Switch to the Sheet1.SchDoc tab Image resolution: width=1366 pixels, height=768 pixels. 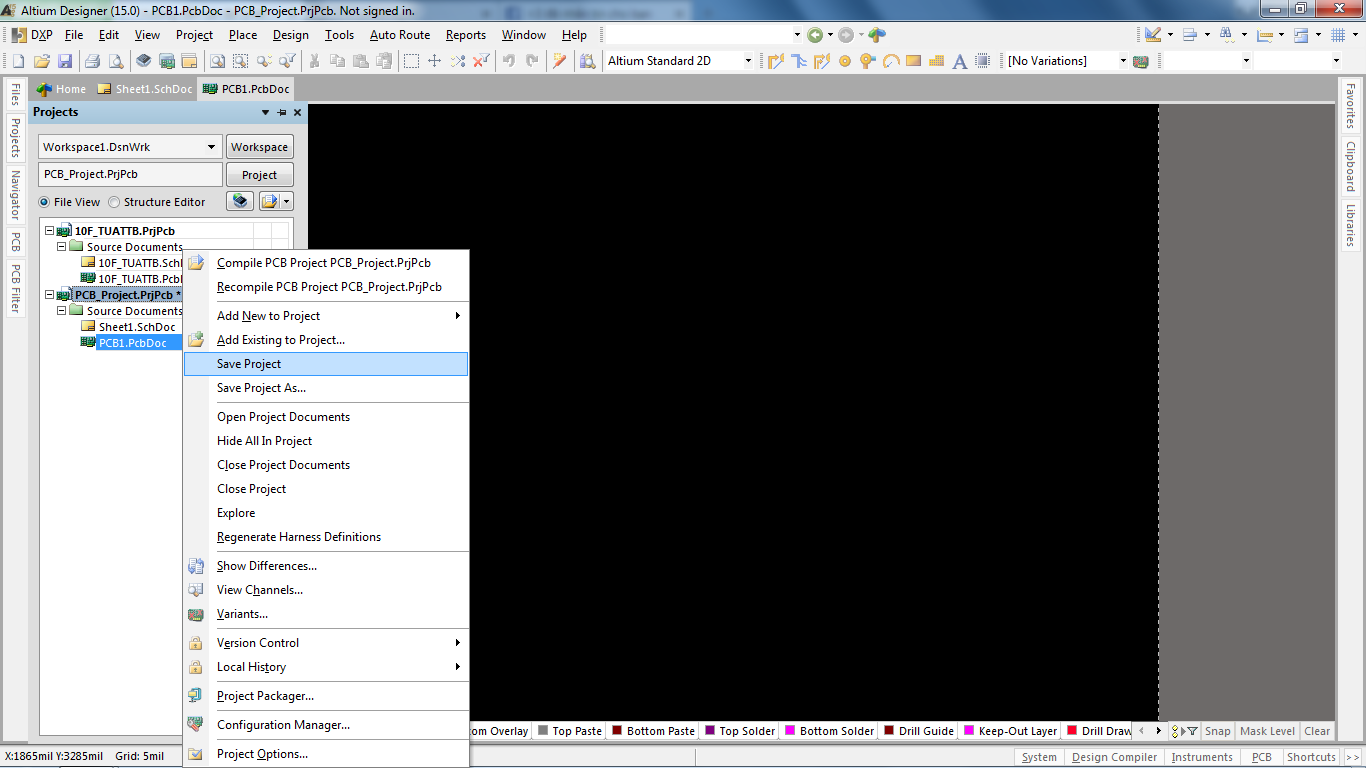[x=145, y=89]
